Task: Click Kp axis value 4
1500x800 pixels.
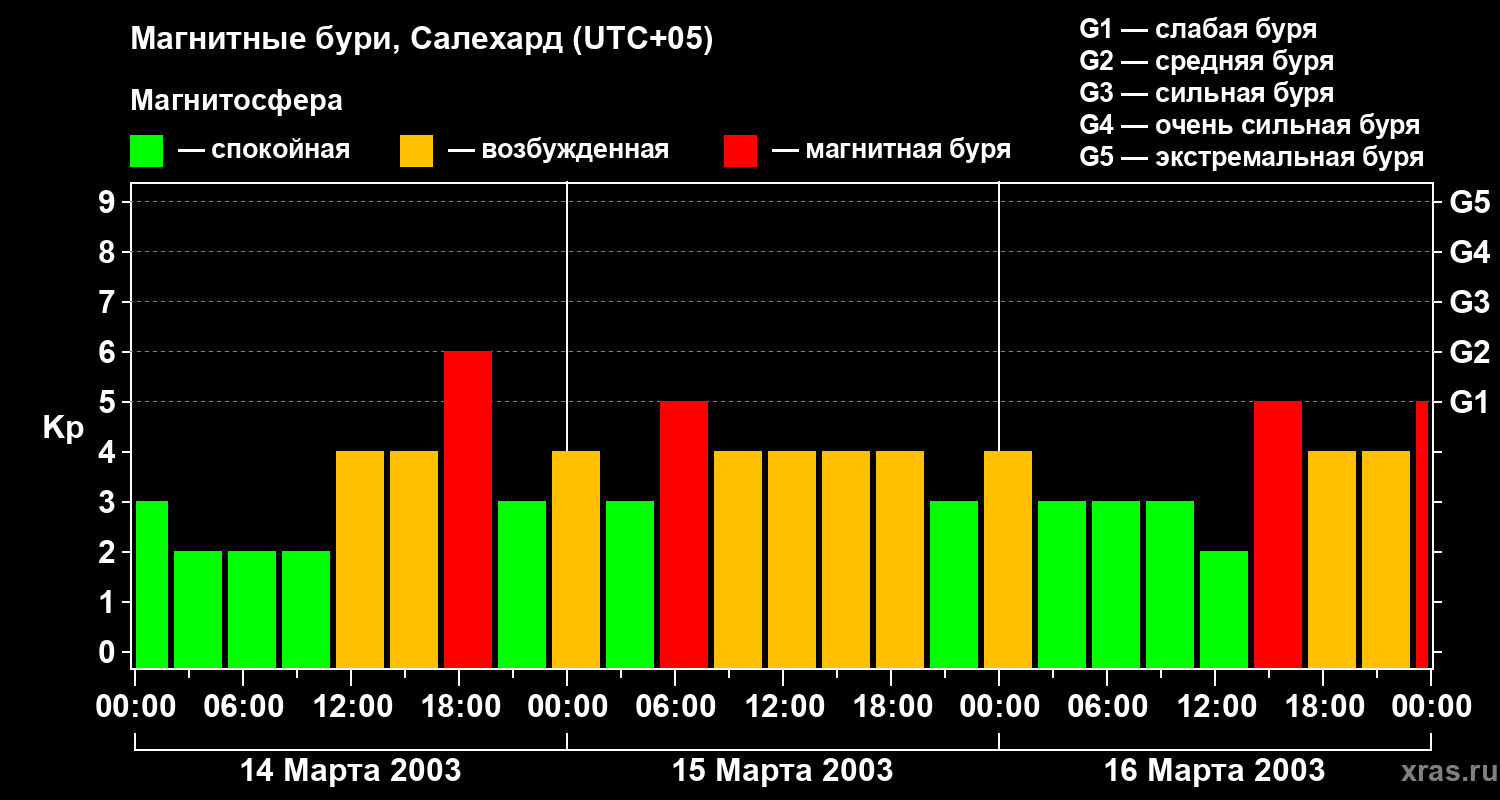Action: [108, 452]
